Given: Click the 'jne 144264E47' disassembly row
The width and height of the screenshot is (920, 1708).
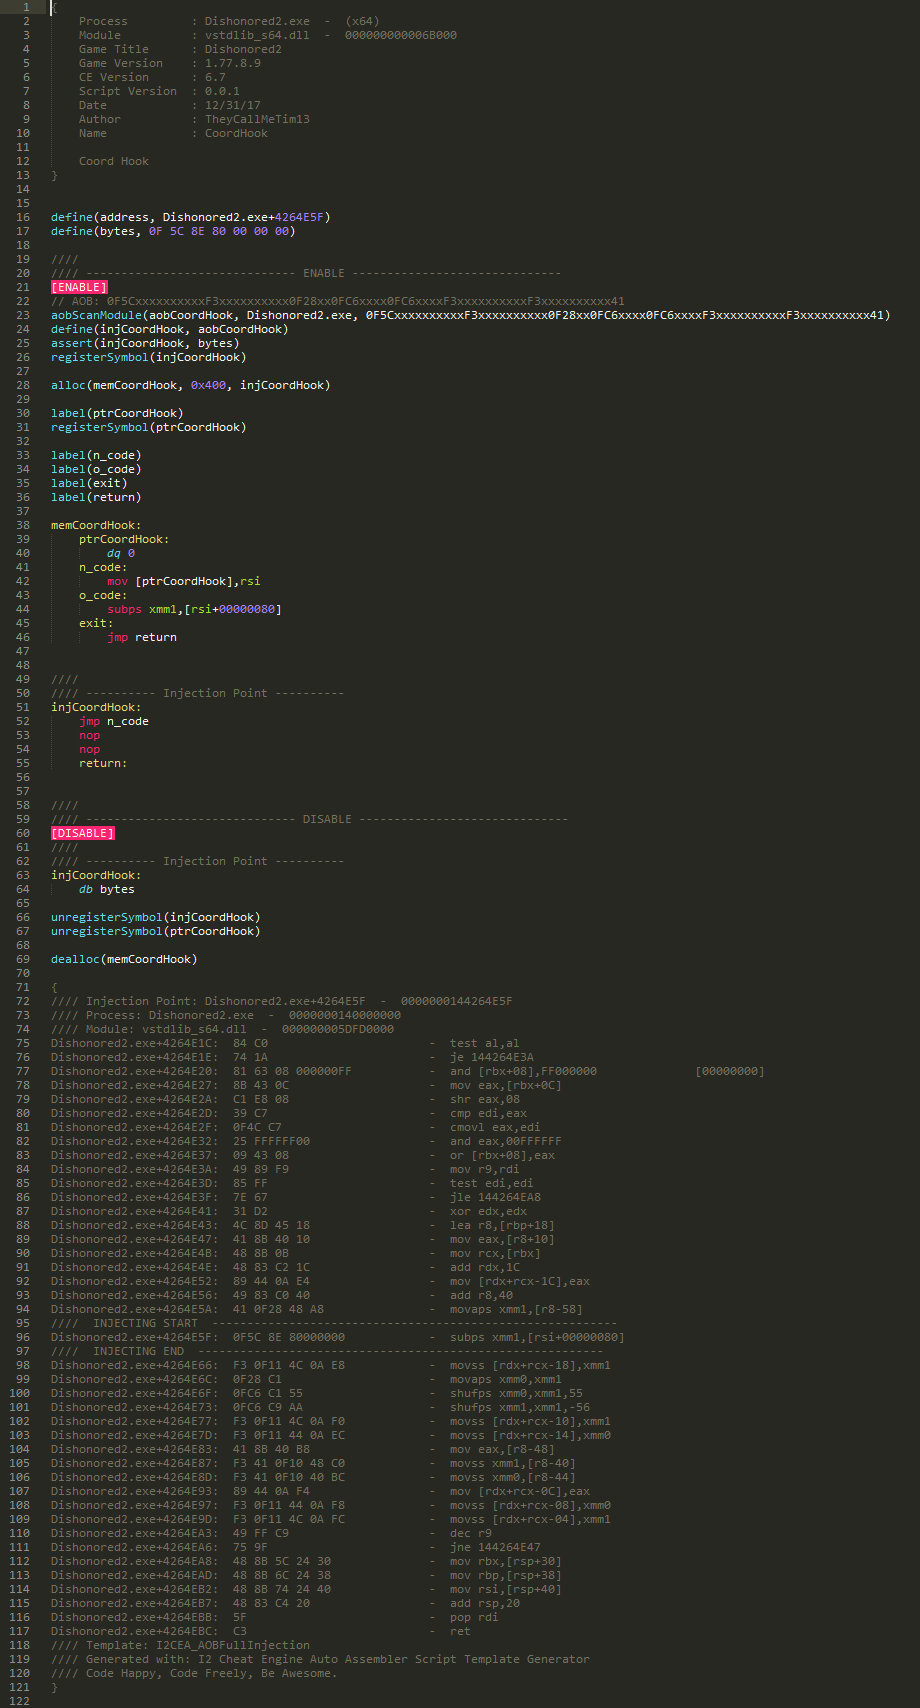Looking at the screenshot, I should click(296, 1547).
